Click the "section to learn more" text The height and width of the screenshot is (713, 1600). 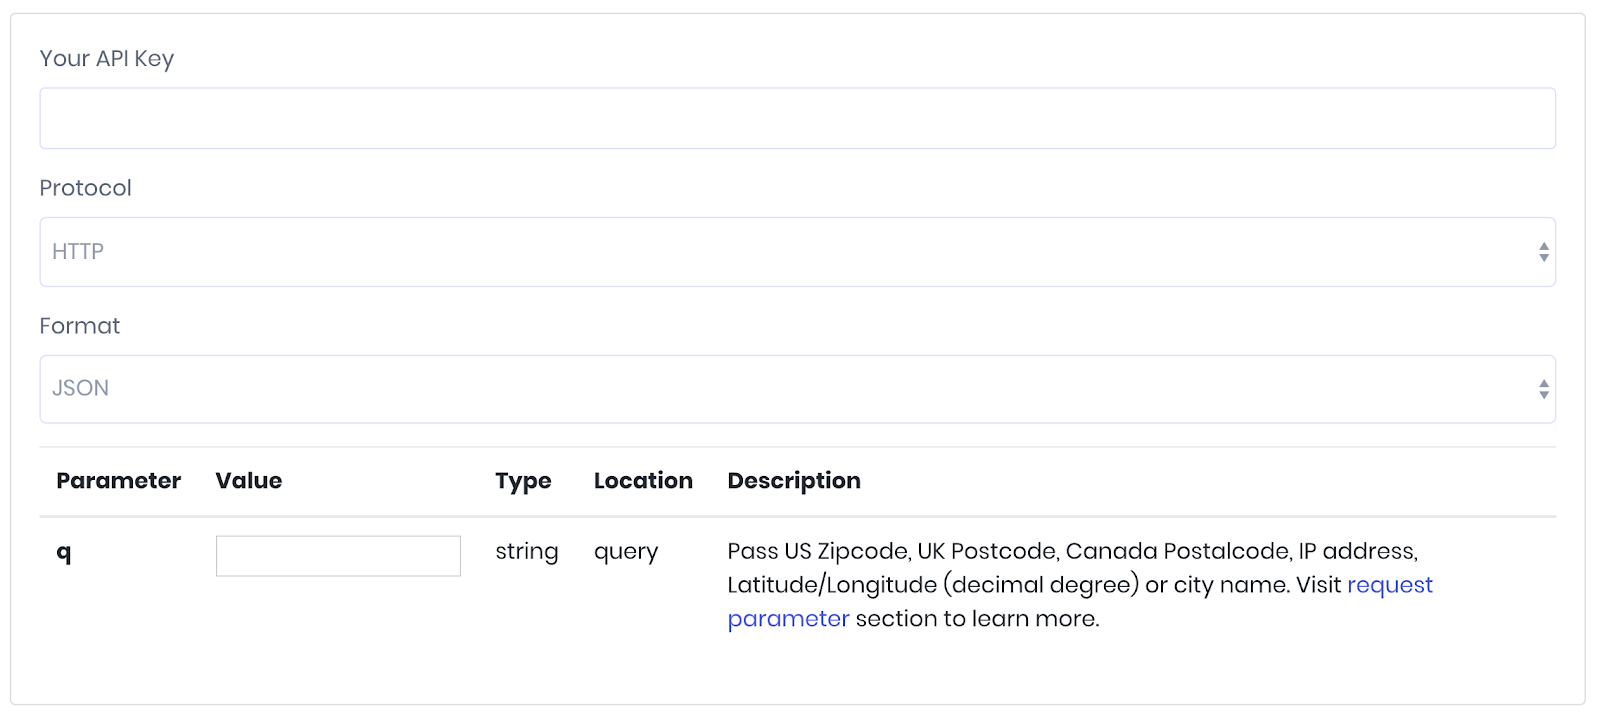[x=977, y=619]
